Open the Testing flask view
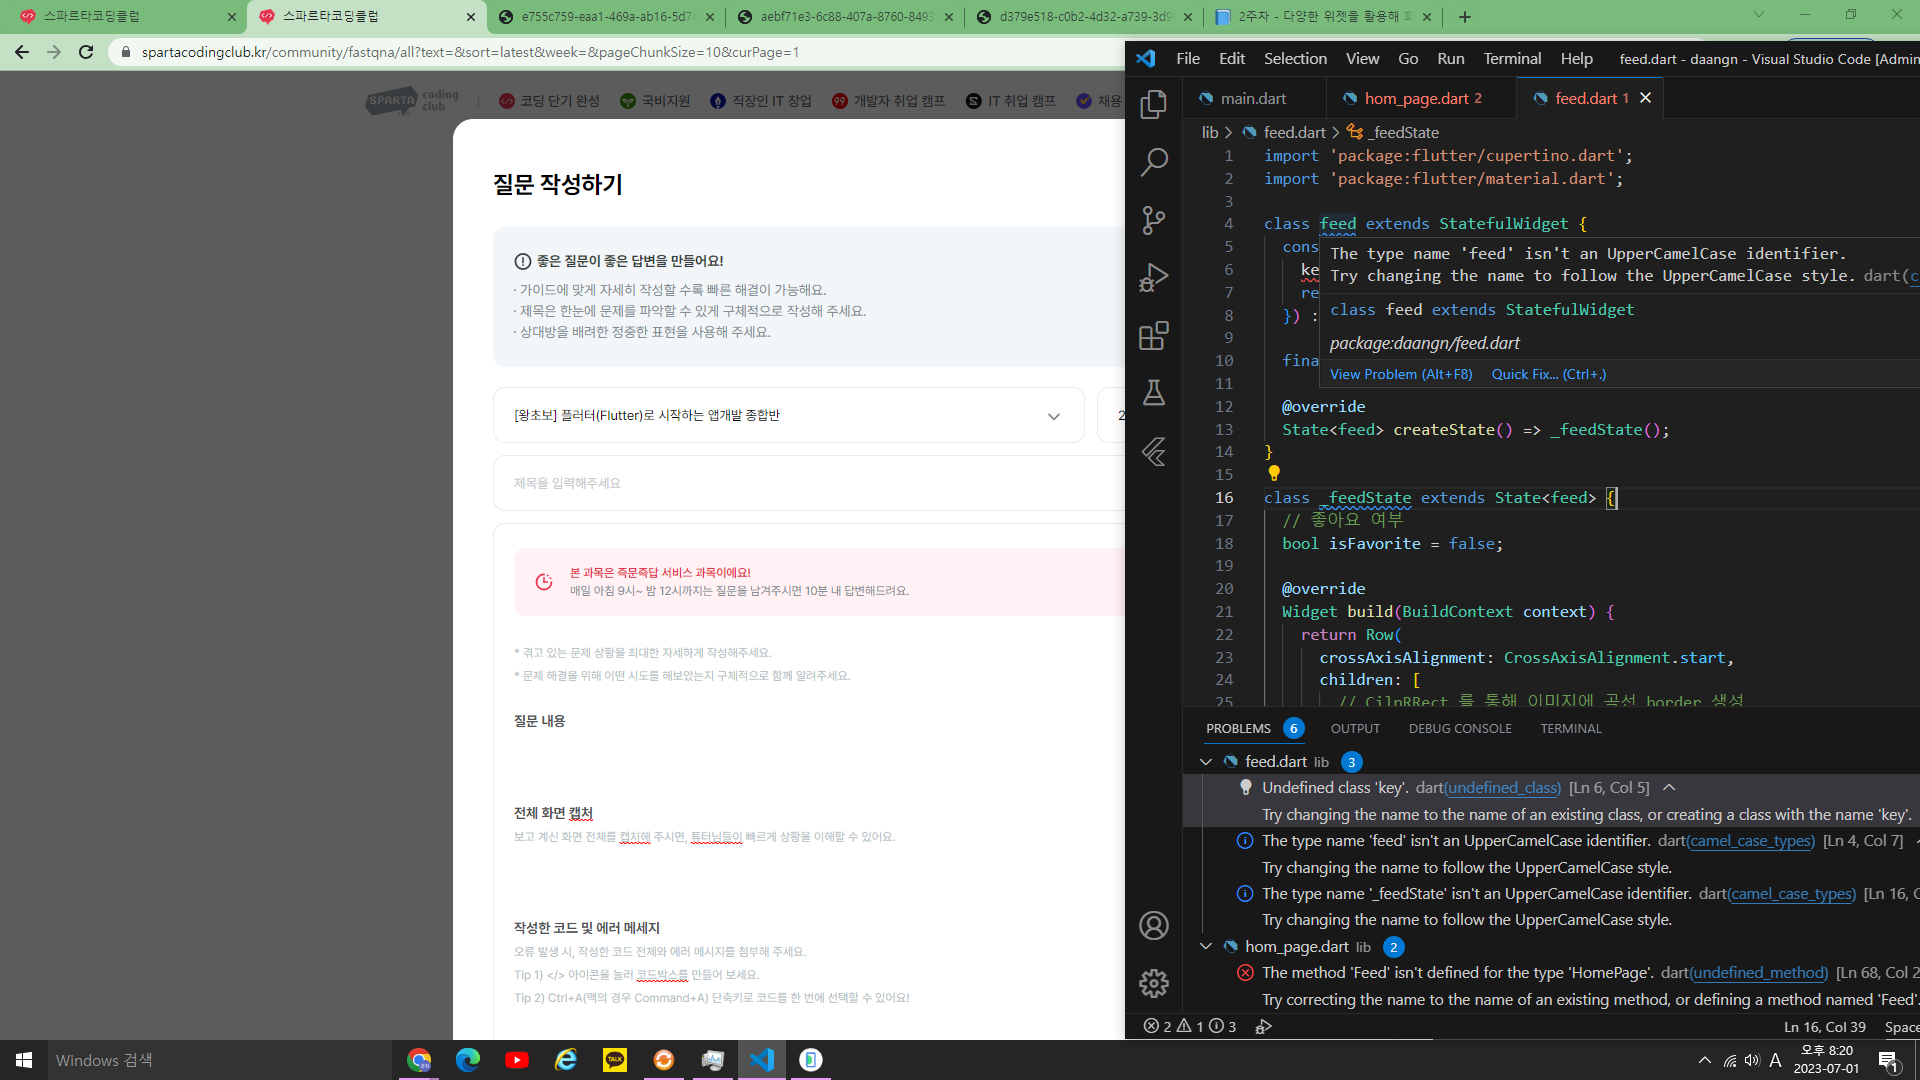 [x=1154, y=393]
